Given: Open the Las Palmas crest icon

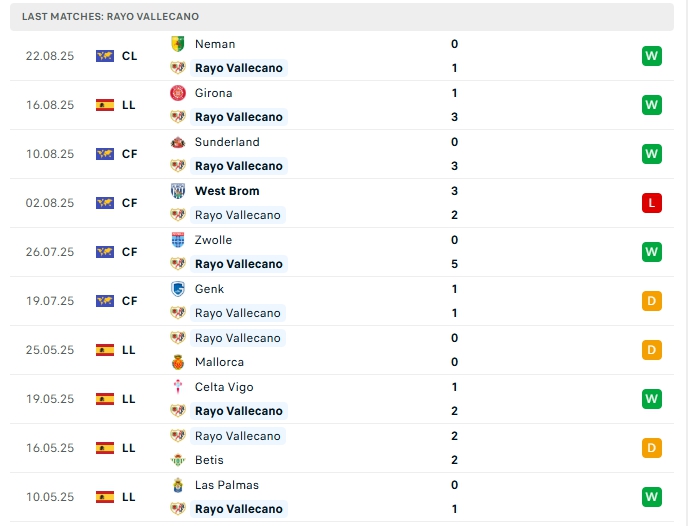Looking at the screenshot, I should pos(178,485).
